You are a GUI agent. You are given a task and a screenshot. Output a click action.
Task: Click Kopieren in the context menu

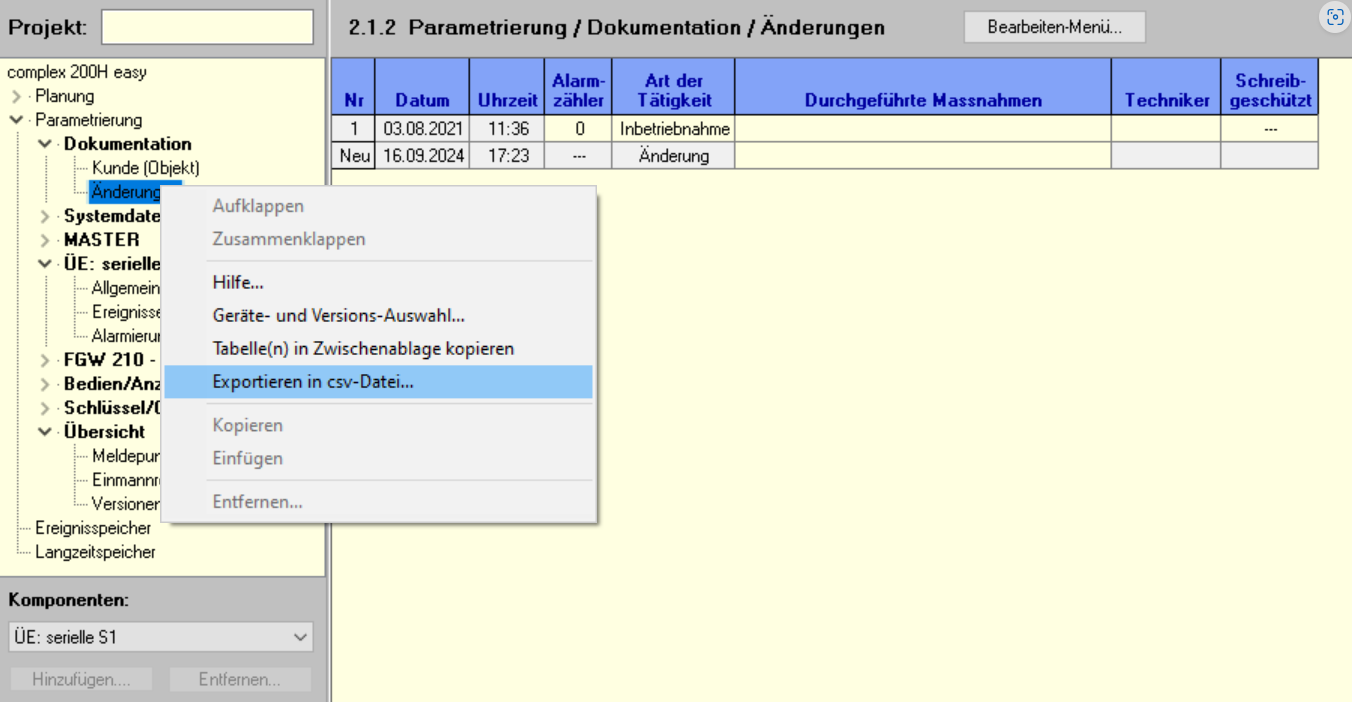[x=378, y=425]
